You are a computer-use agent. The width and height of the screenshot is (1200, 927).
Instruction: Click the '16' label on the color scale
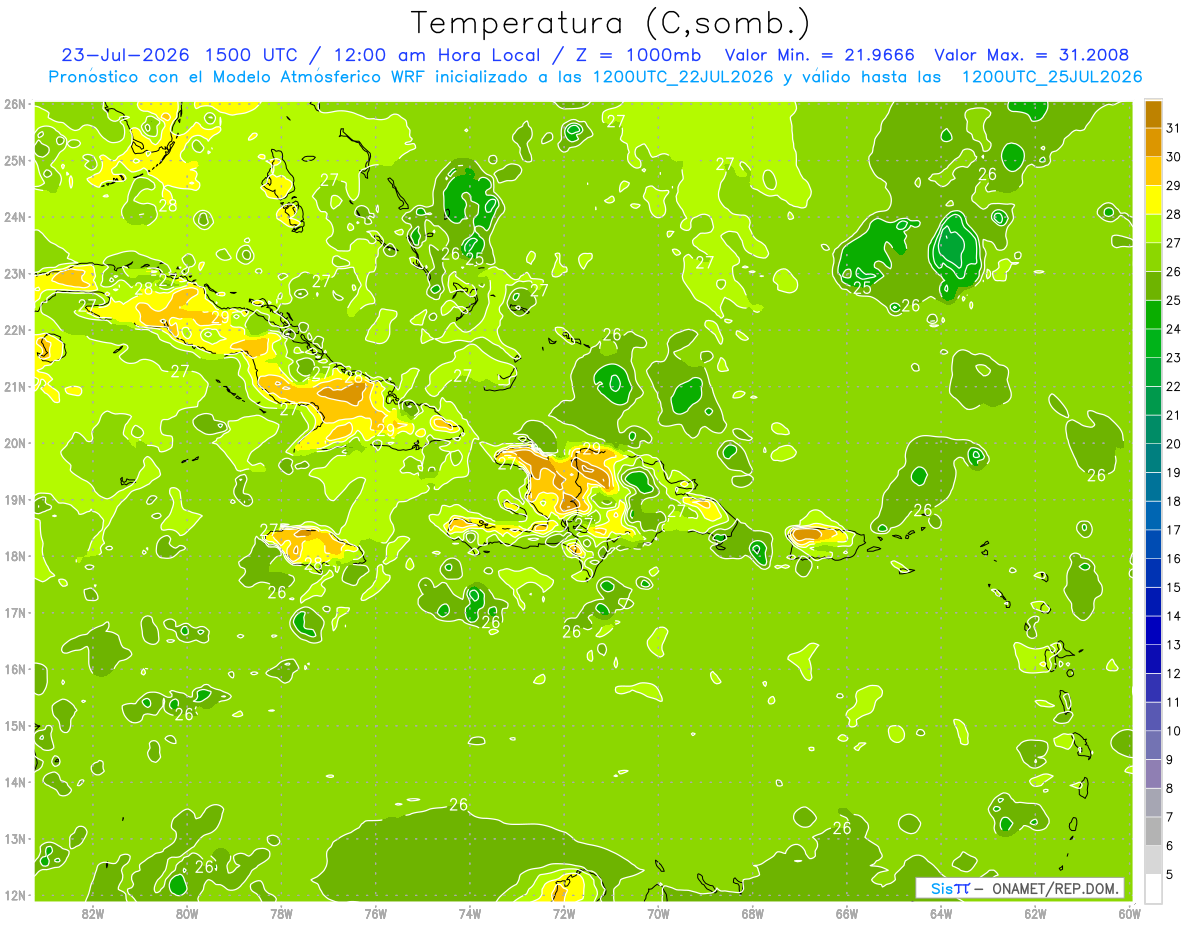pos(1174,559)
